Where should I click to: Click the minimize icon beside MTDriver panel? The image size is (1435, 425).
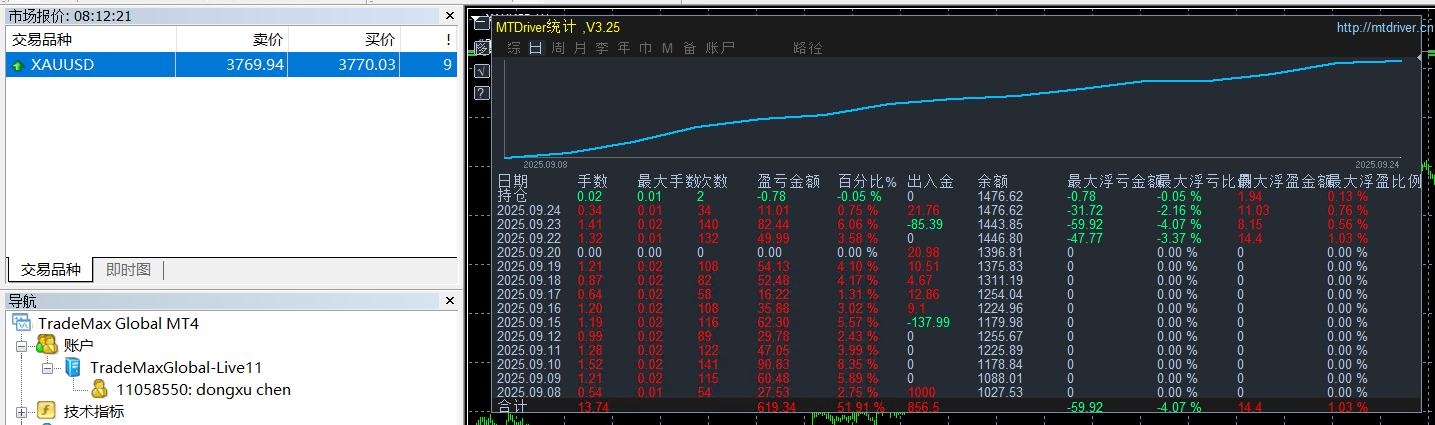pyautogui.click(x=481, y=21)
